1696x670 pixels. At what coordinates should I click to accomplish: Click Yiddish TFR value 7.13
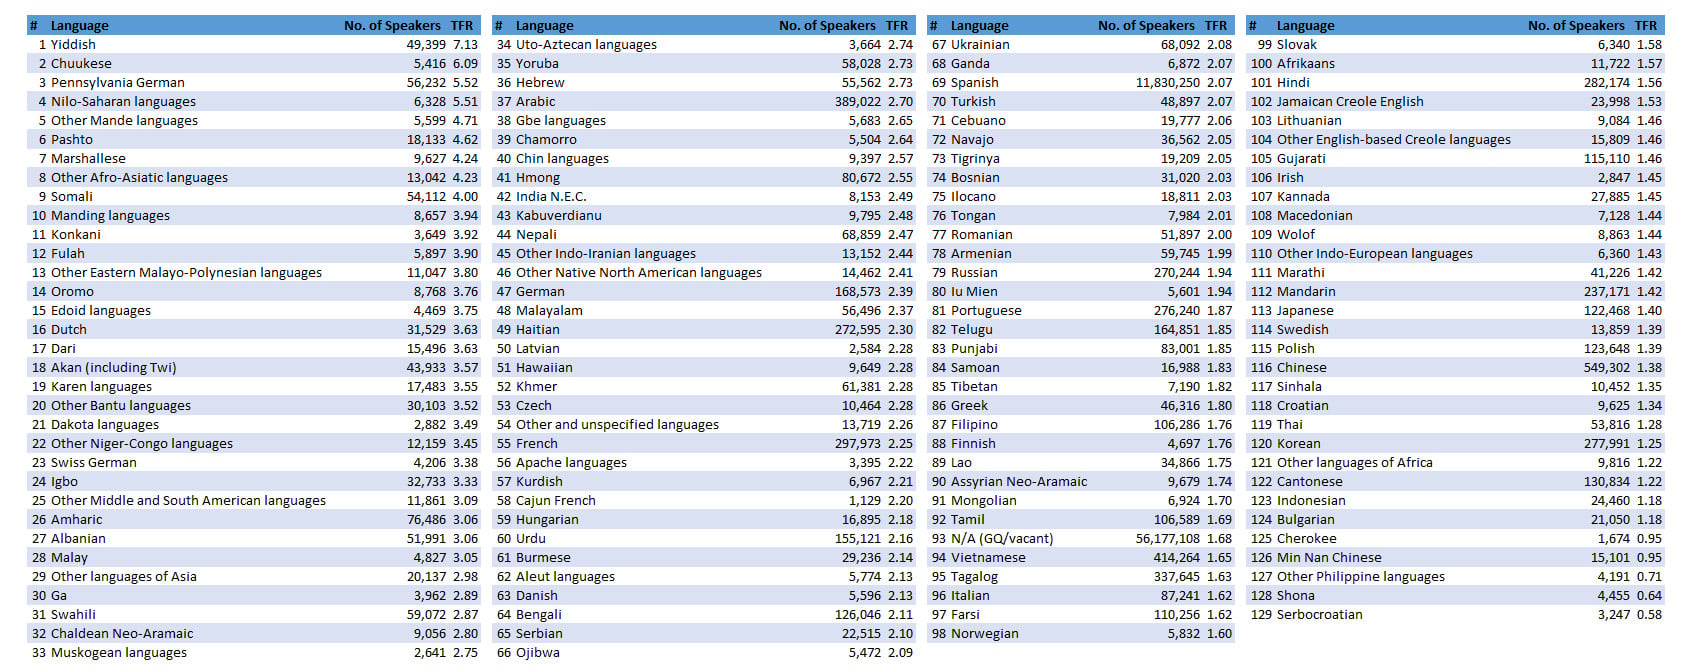(465, 45)
